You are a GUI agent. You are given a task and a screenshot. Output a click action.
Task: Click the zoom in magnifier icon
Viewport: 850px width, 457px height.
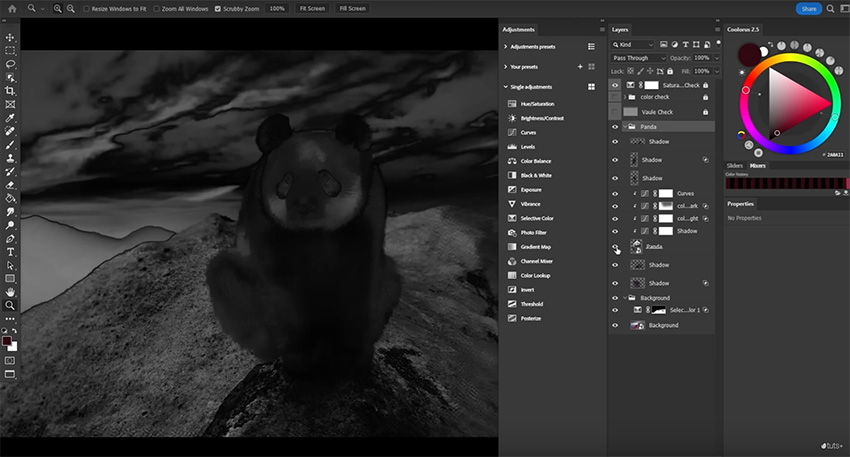click(56, 8)
